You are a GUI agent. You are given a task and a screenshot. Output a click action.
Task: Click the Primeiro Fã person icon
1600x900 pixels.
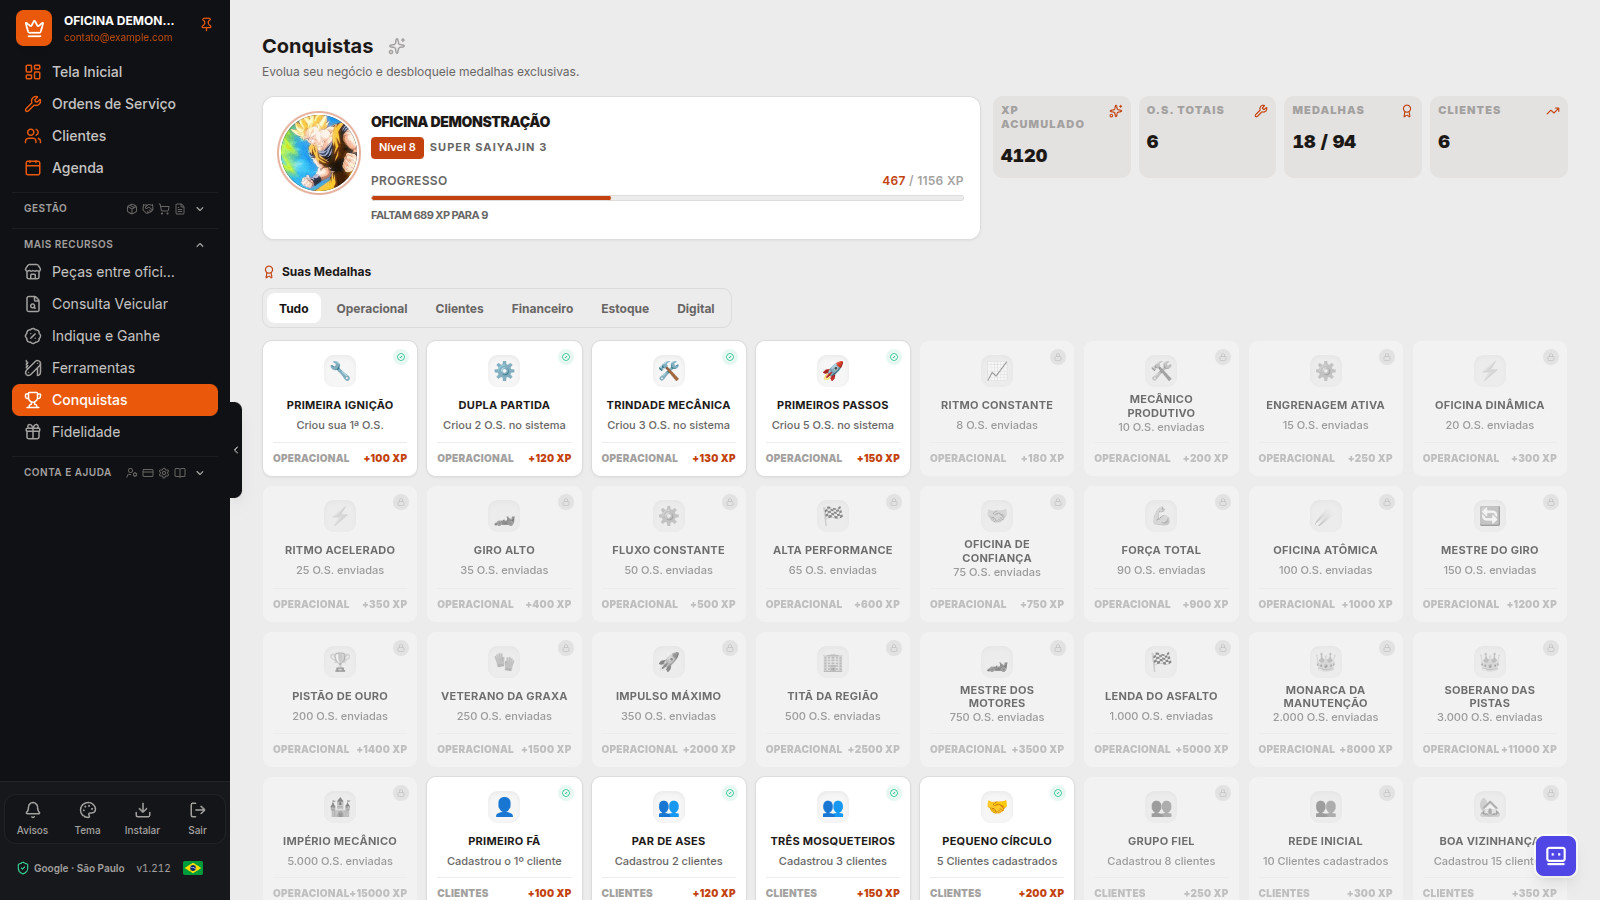tap(504, 807)
